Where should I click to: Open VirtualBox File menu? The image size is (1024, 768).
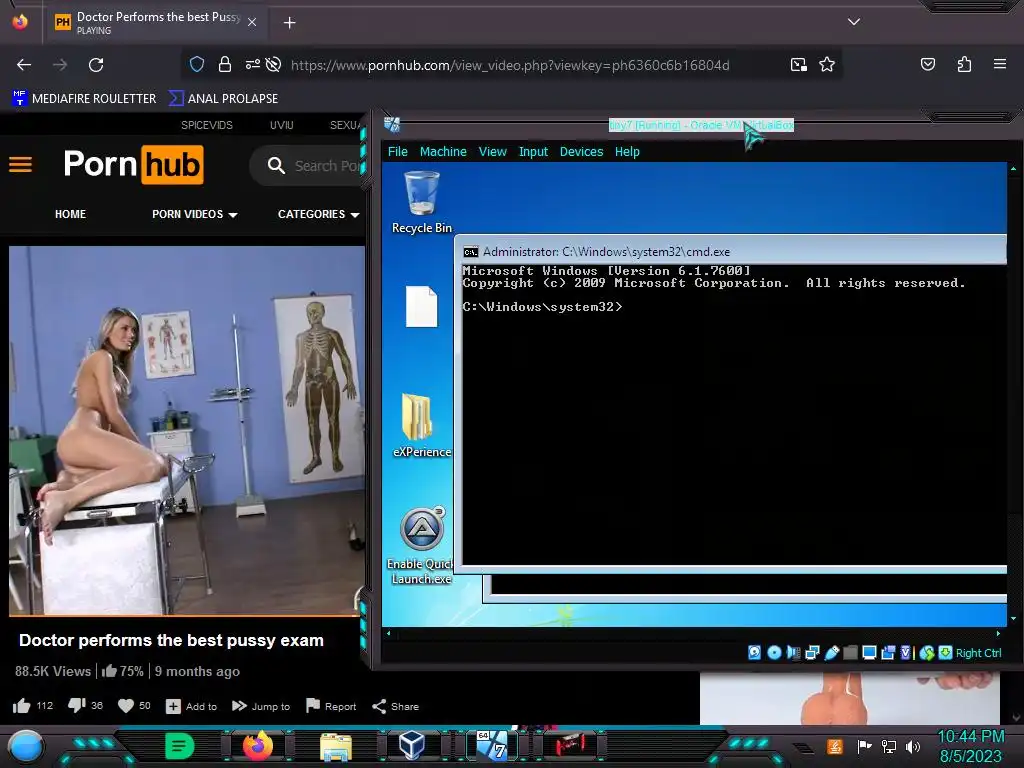pos(397,152)
